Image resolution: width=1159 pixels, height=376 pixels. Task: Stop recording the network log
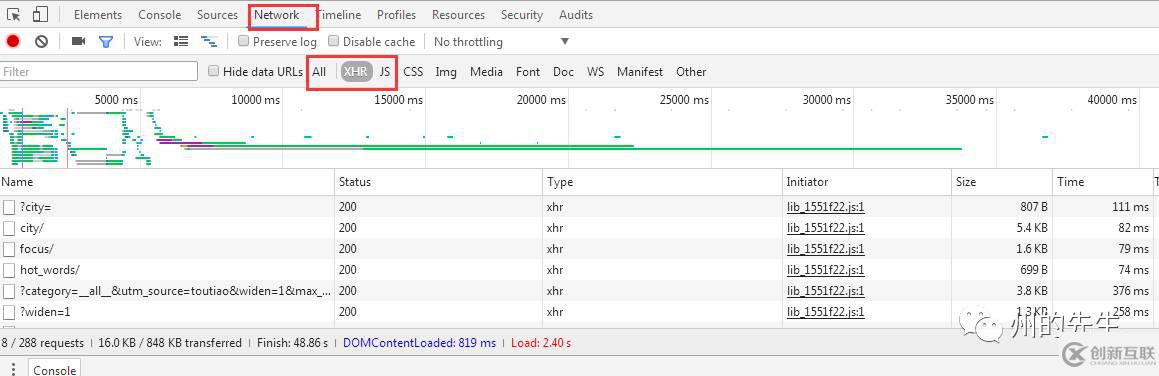[13, 41]
